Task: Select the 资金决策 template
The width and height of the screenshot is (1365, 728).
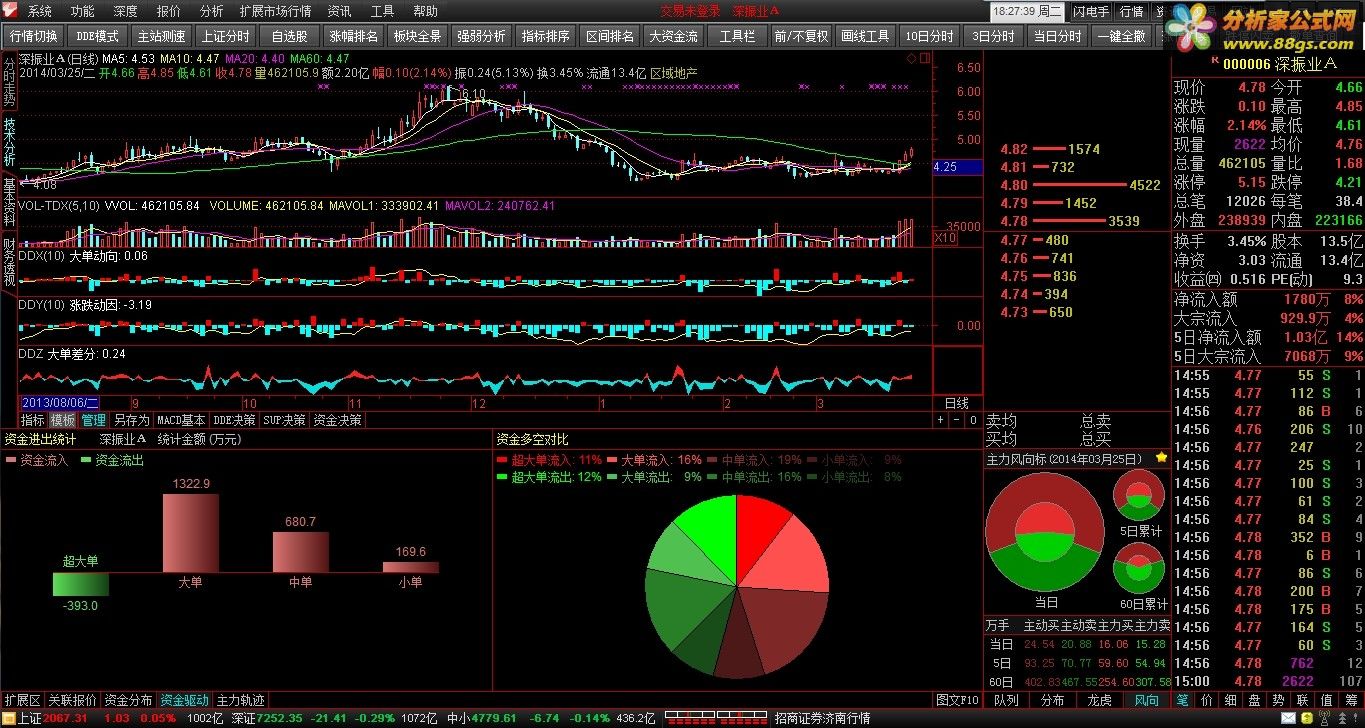Action: [337, 420]
